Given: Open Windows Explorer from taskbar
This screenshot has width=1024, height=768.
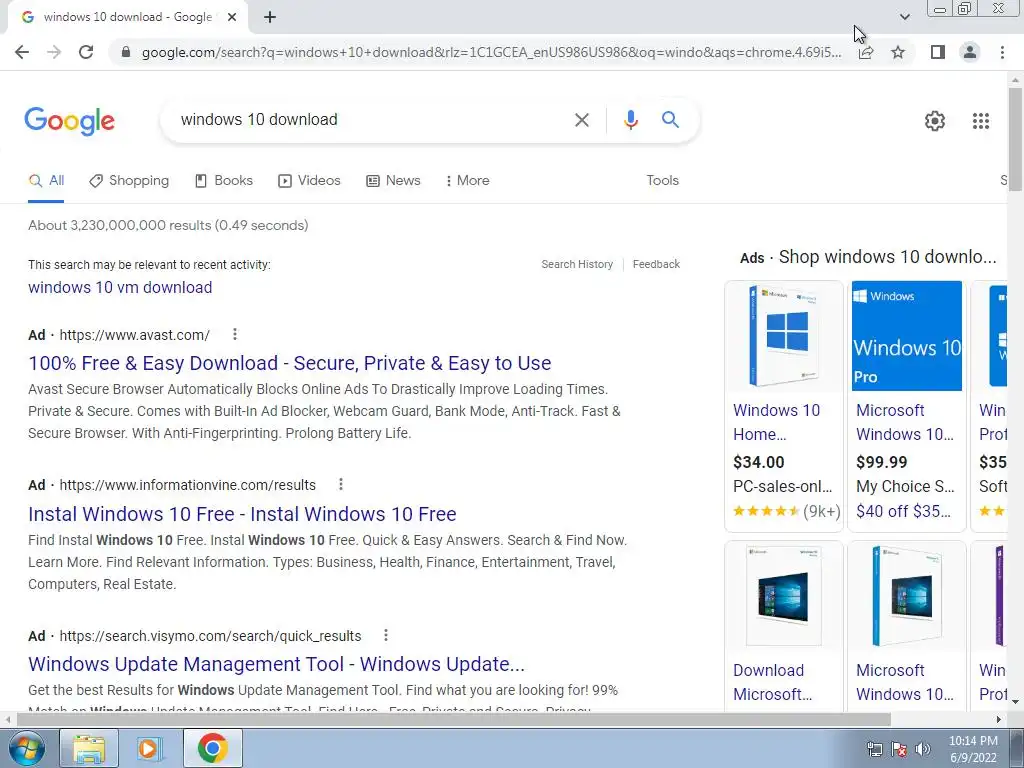Looking at the screenshot, I should [89, 748].
